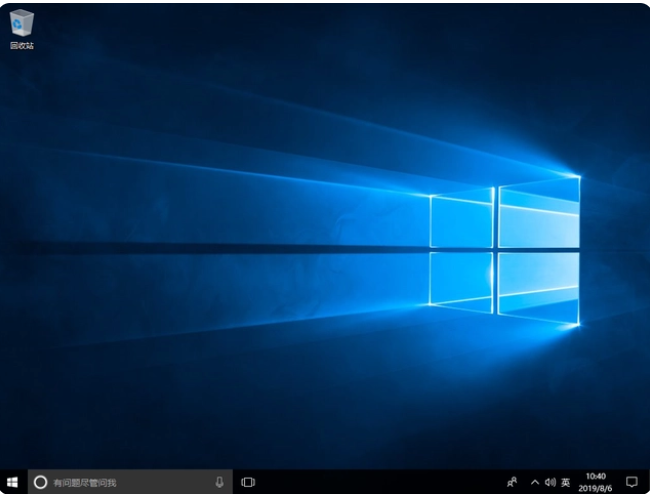Activate the microphone in the search box
650x494 pixels.
219,482
